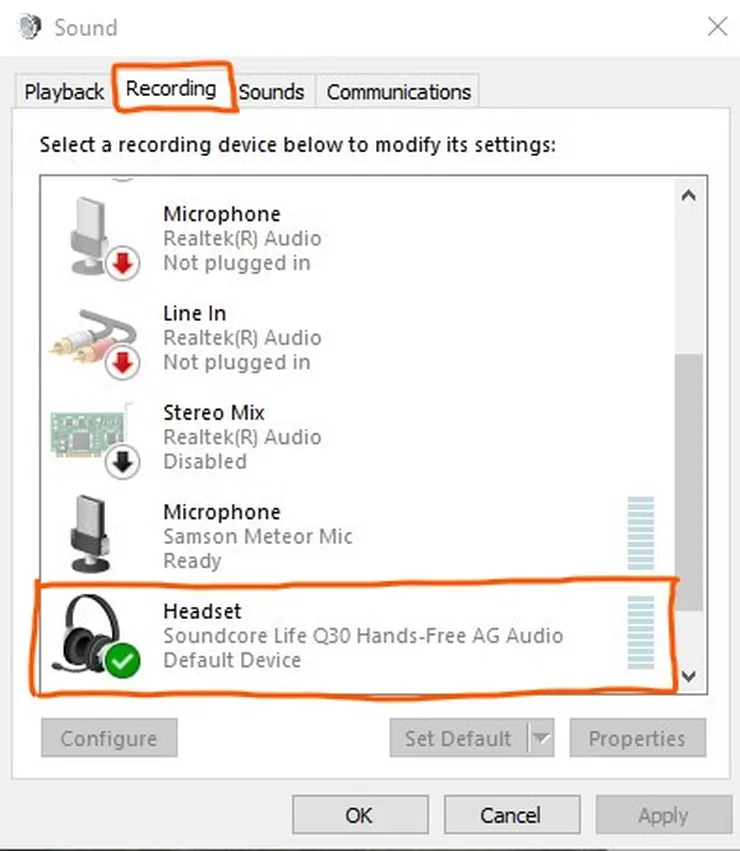Viewport: 740px width, 851px height.
Task: Click the Line In RCA cable icon
Action: (92, 336)
